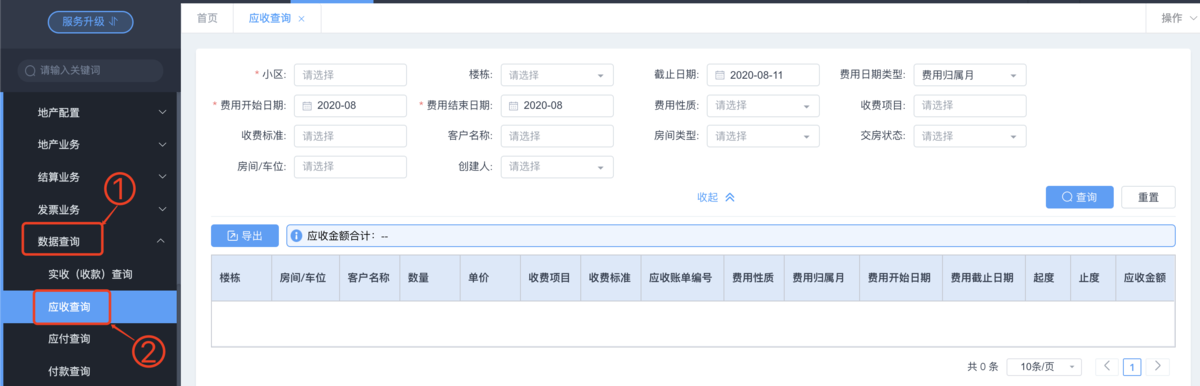Expand the 地产业务 menu
This screenshot has width=1200, height=386.
point(90,144)
